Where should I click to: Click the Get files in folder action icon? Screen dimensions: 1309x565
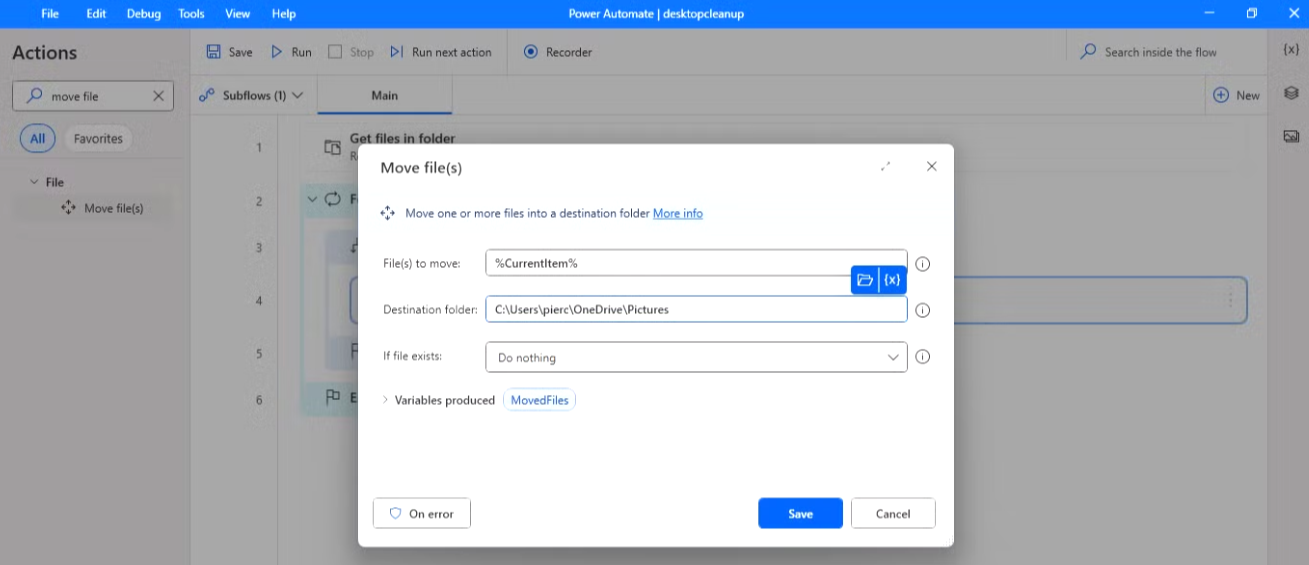click(x=332, y=148)
